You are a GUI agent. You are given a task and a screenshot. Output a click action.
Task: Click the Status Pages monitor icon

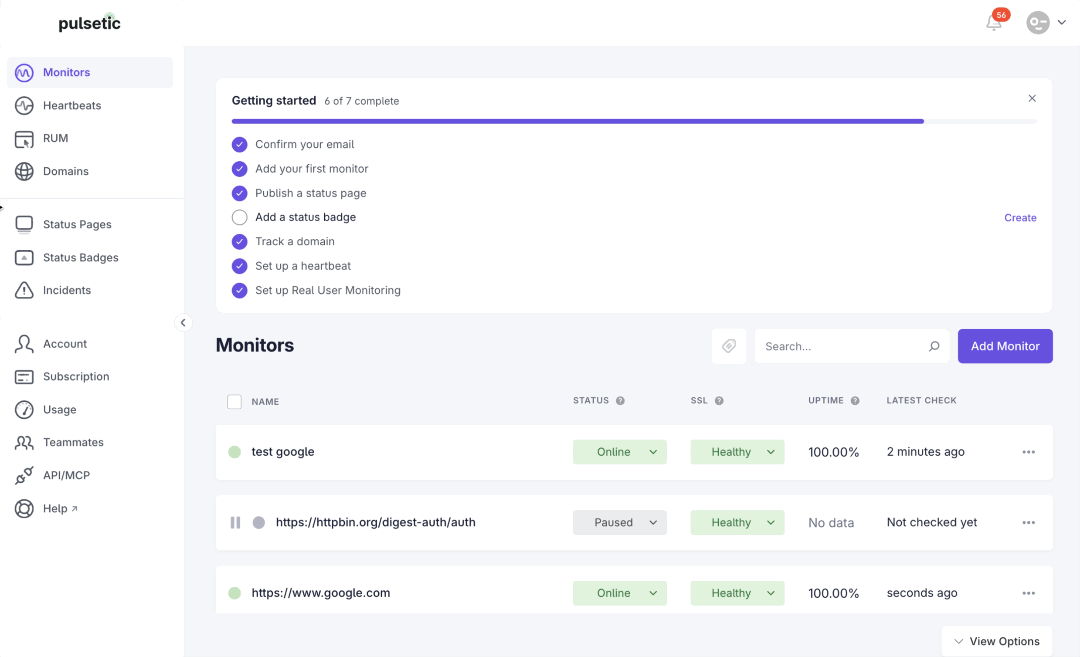24,224
